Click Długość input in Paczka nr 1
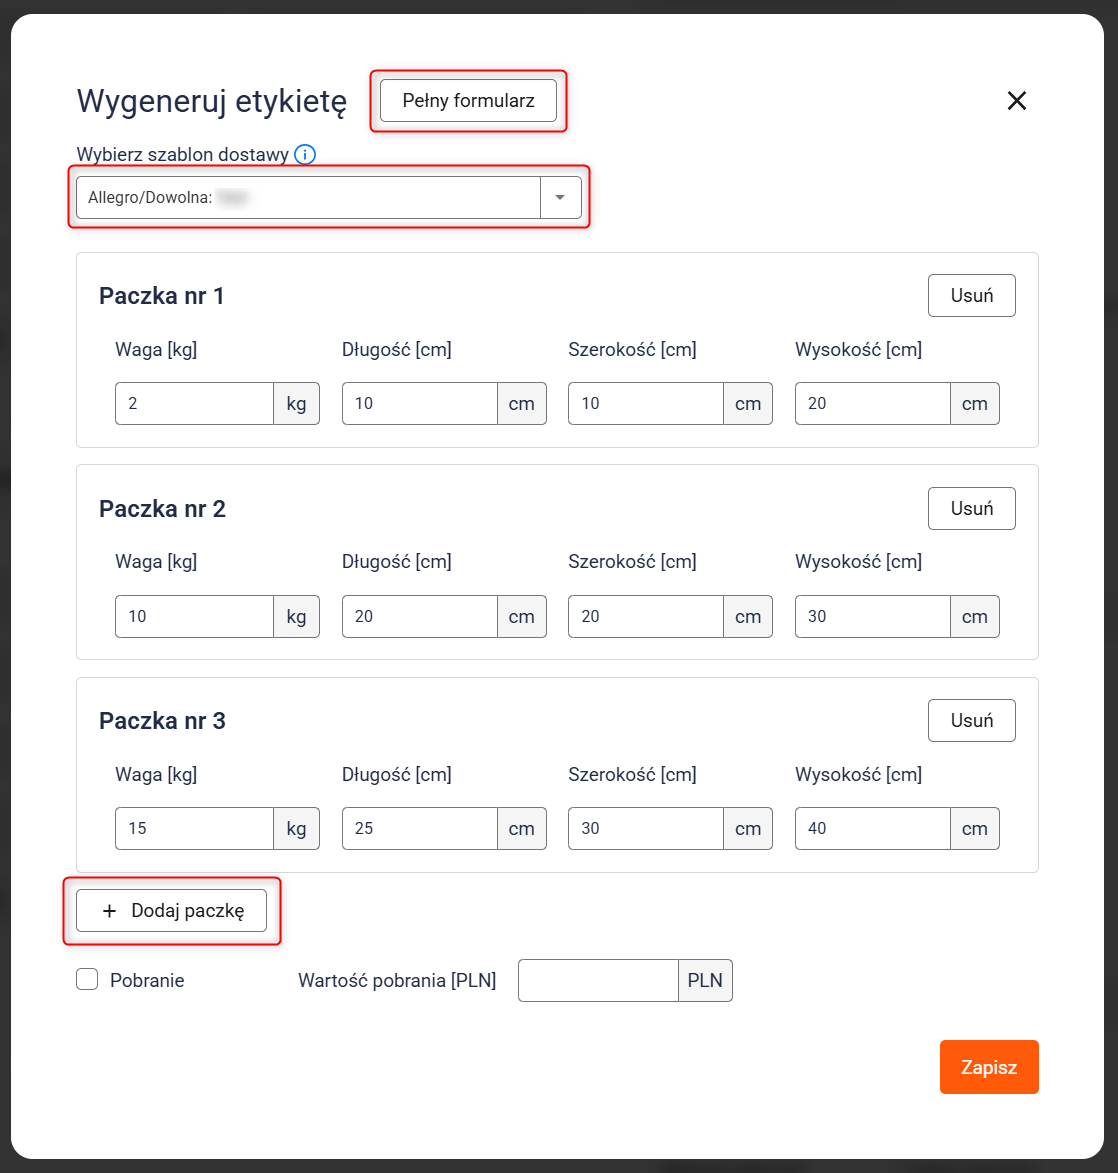Image resolution: width=1118 pixels, height=1173 pixels. point(420,404)
